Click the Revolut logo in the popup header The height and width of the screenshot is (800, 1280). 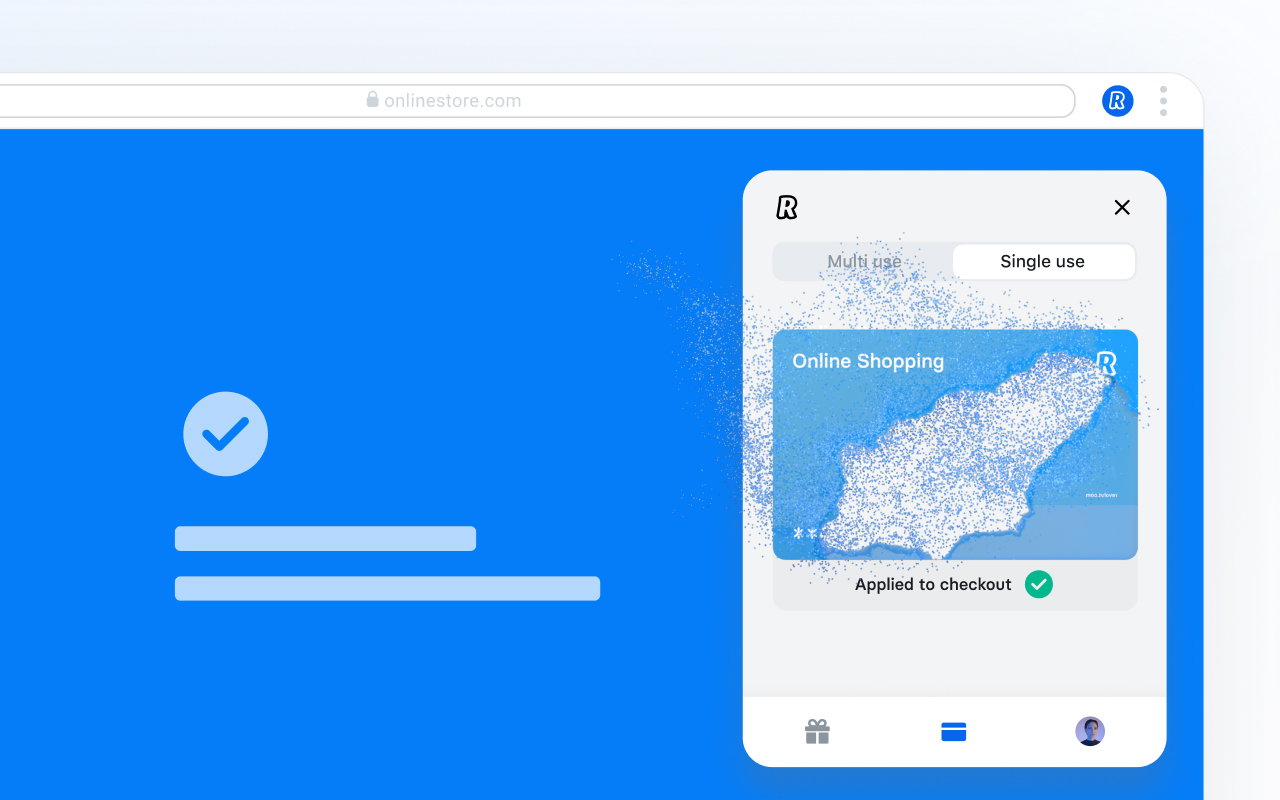tap(787, 207)
